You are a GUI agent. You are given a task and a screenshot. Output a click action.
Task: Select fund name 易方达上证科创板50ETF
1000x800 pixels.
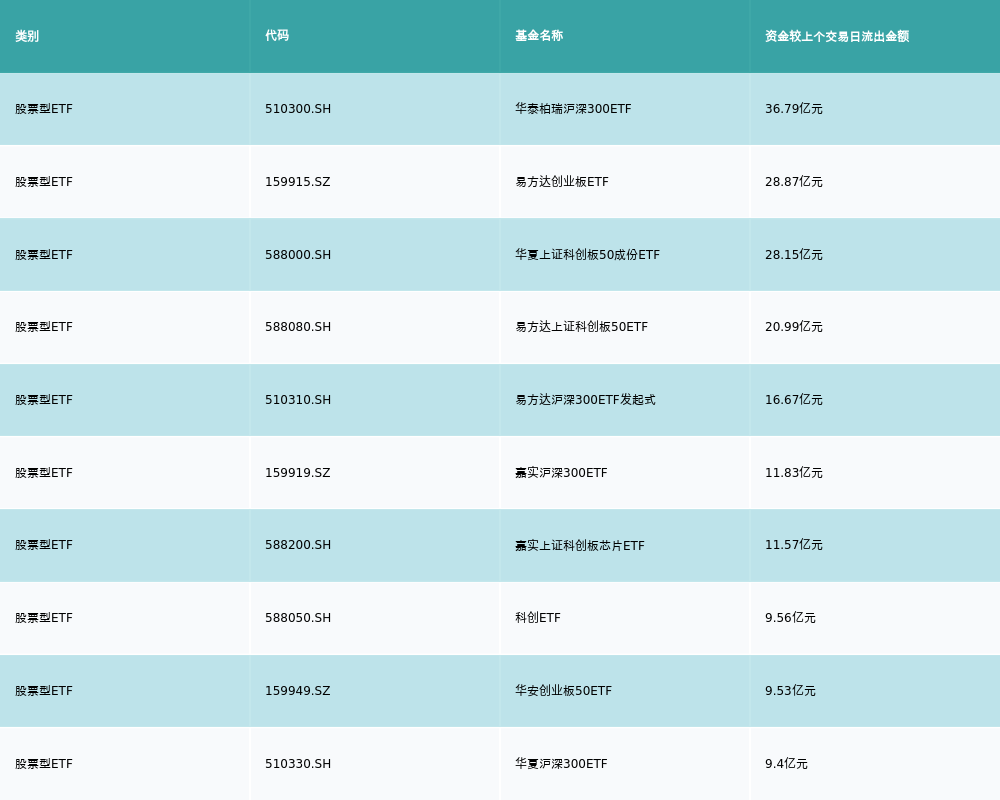point(582,327)
